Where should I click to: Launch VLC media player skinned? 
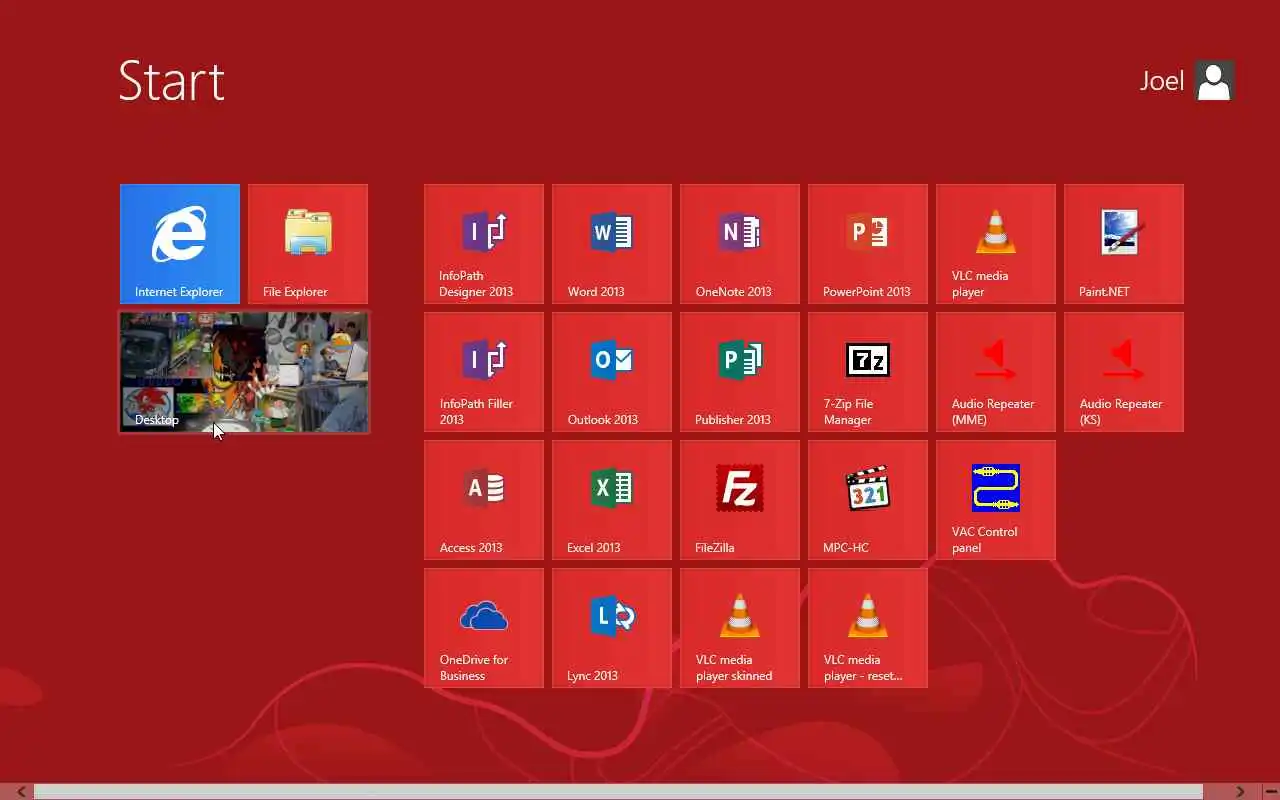[x=740, y=628]
